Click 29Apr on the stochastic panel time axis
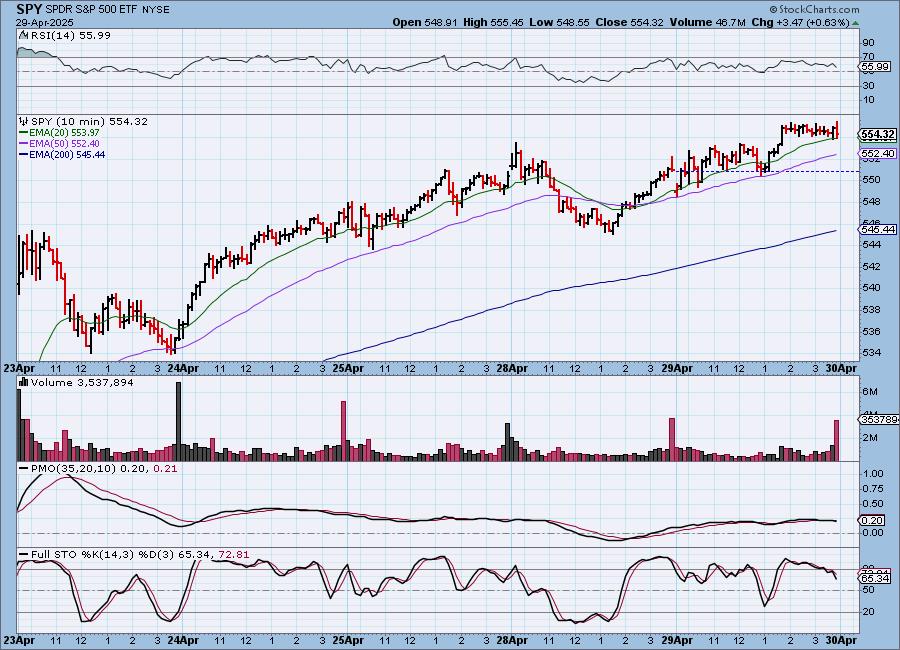Screen dimensions: 900x650 coord(677,640)
